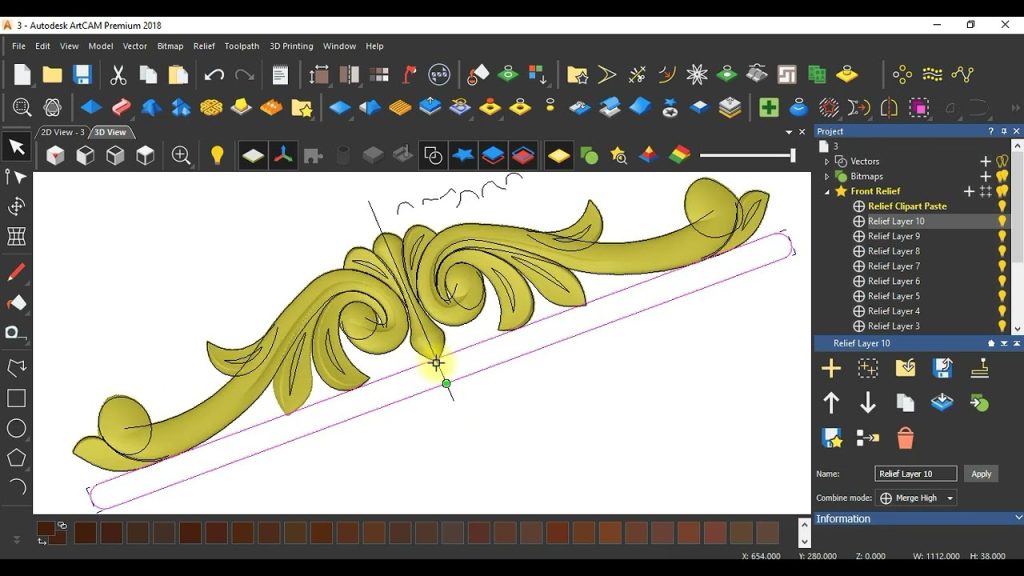1024x576 pixels.
Task: Hide Relief Layer 10 via its bulb
Action: 1003,220
